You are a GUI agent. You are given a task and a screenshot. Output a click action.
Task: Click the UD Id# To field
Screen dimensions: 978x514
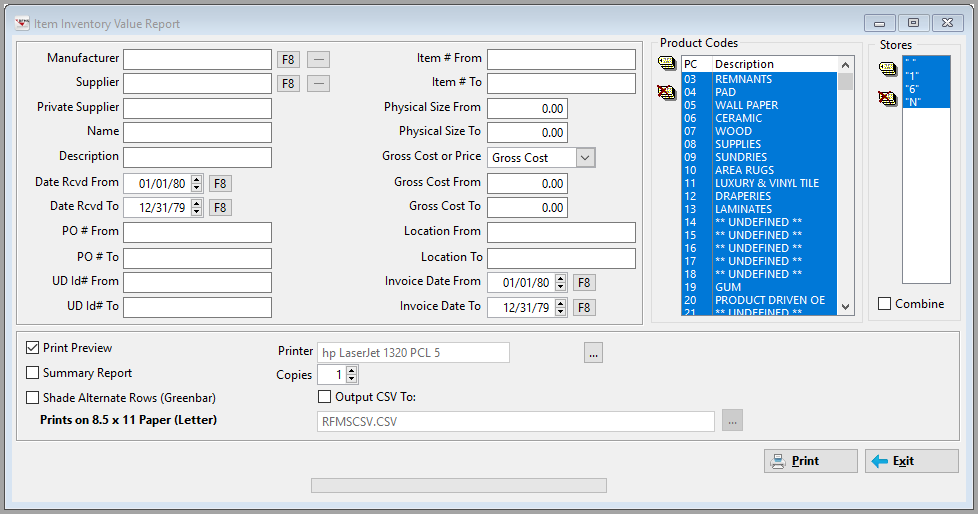(197, 308)
